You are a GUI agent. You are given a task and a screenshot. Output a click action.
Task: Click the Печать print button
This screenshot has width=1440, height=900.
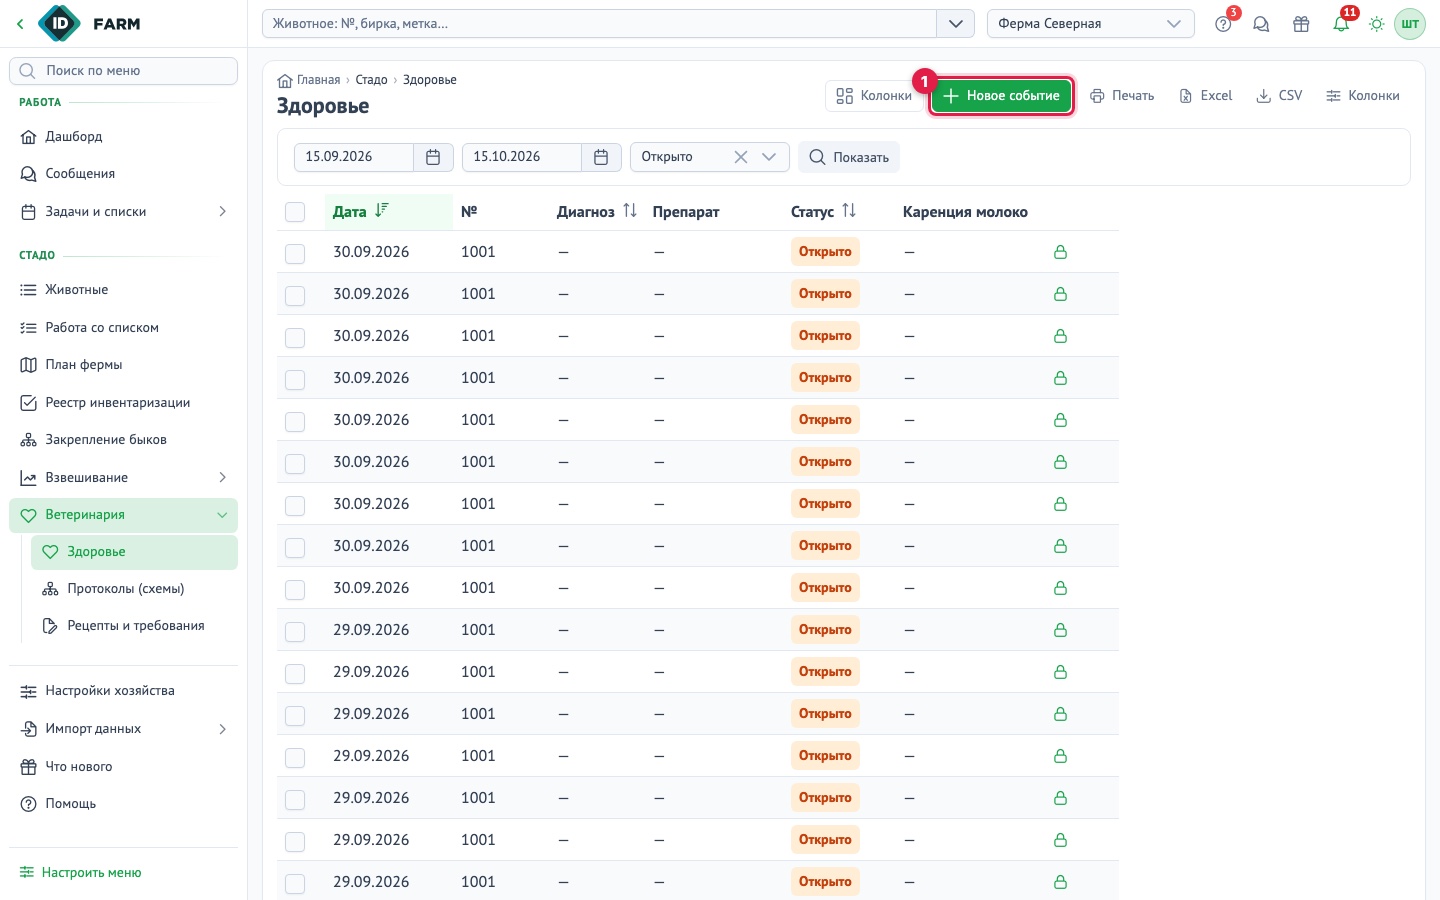pyautogui.click(x=1122, y=96)
